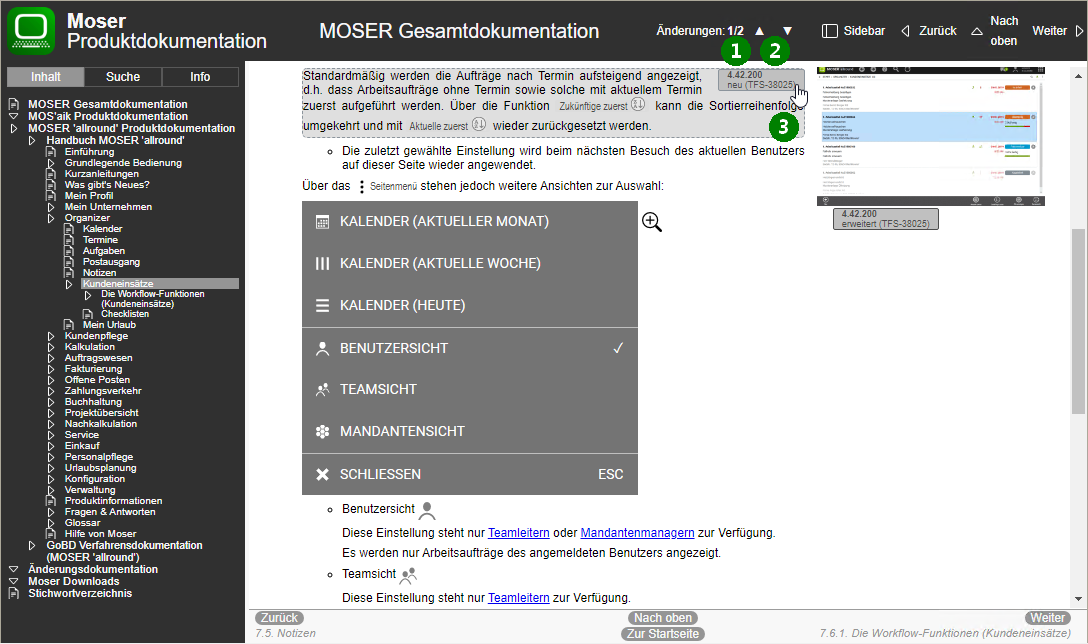The width and height of the screenshot is (1088, 644).
Task: Go to the next page via Weiter in the header
Action: click(x=1057, y=31)
